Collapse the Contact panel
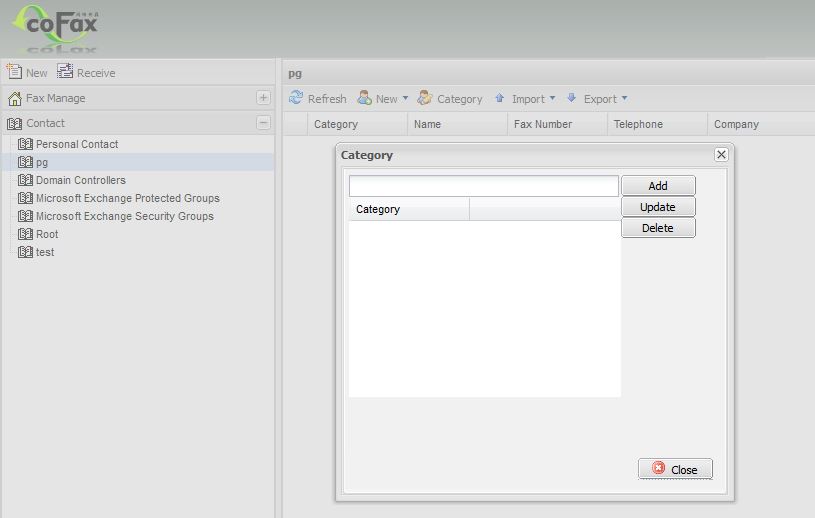Image resolution: width=815 pixels, height=518 pixels. pyautogui.click(x=264, y=123)
